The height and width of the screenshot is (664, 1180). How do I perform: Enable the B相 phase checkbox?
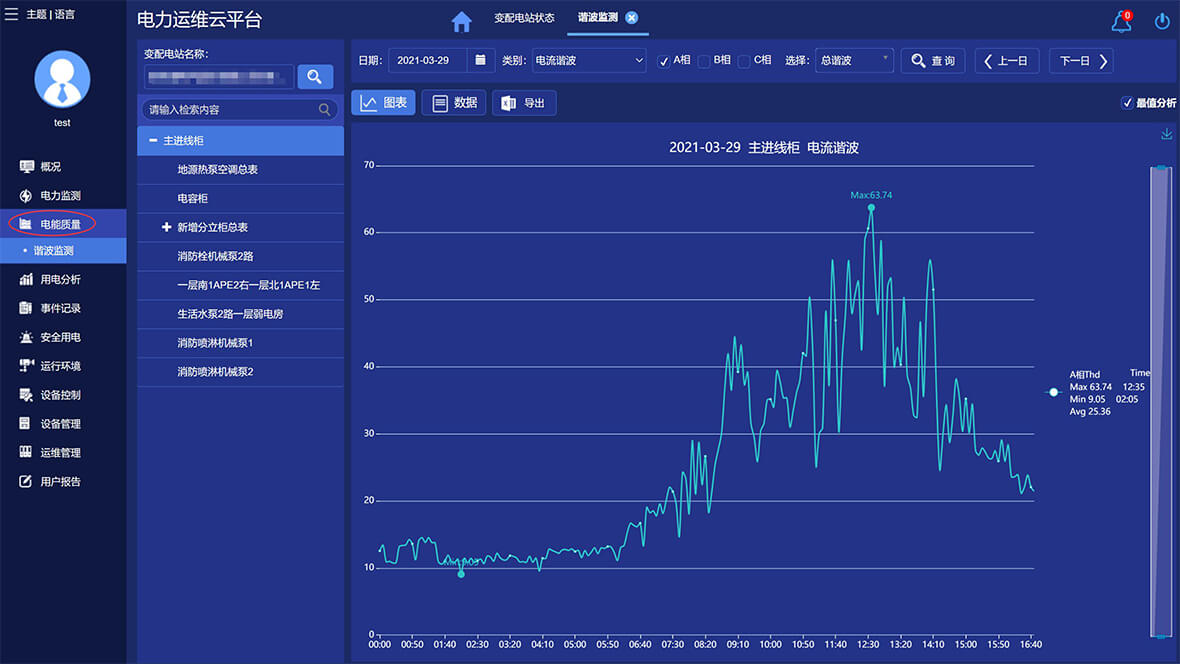tap(704, 61)
